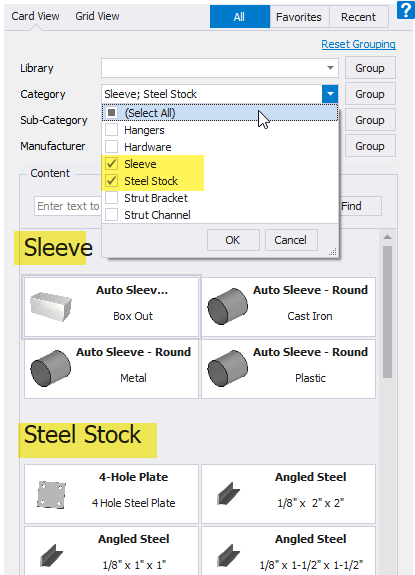Screen dimensions: 415x575
Task: Select the Auto Sleeve Box Out thumbnail
Action: click(51, 307)
